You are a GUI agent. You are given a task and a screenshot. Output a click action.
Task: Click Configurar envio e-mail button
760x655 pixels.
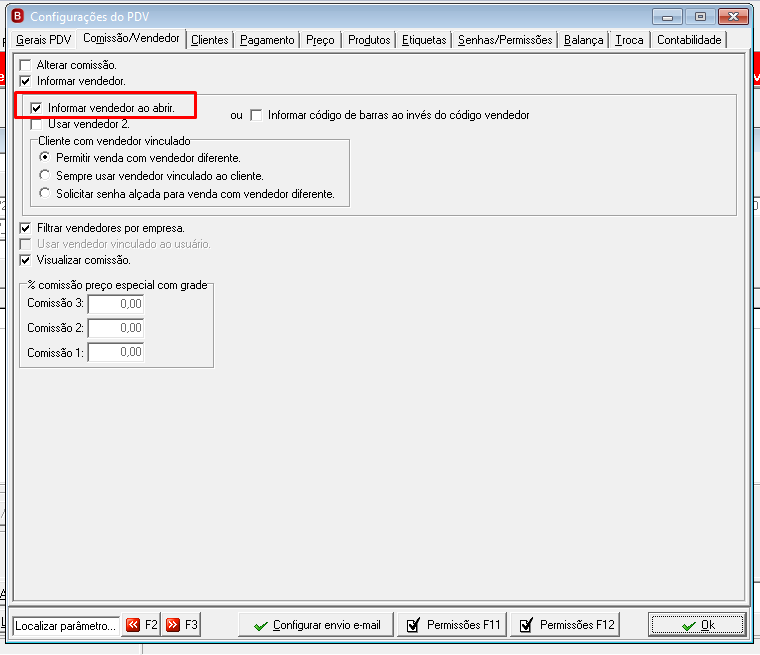pos(316,624)
